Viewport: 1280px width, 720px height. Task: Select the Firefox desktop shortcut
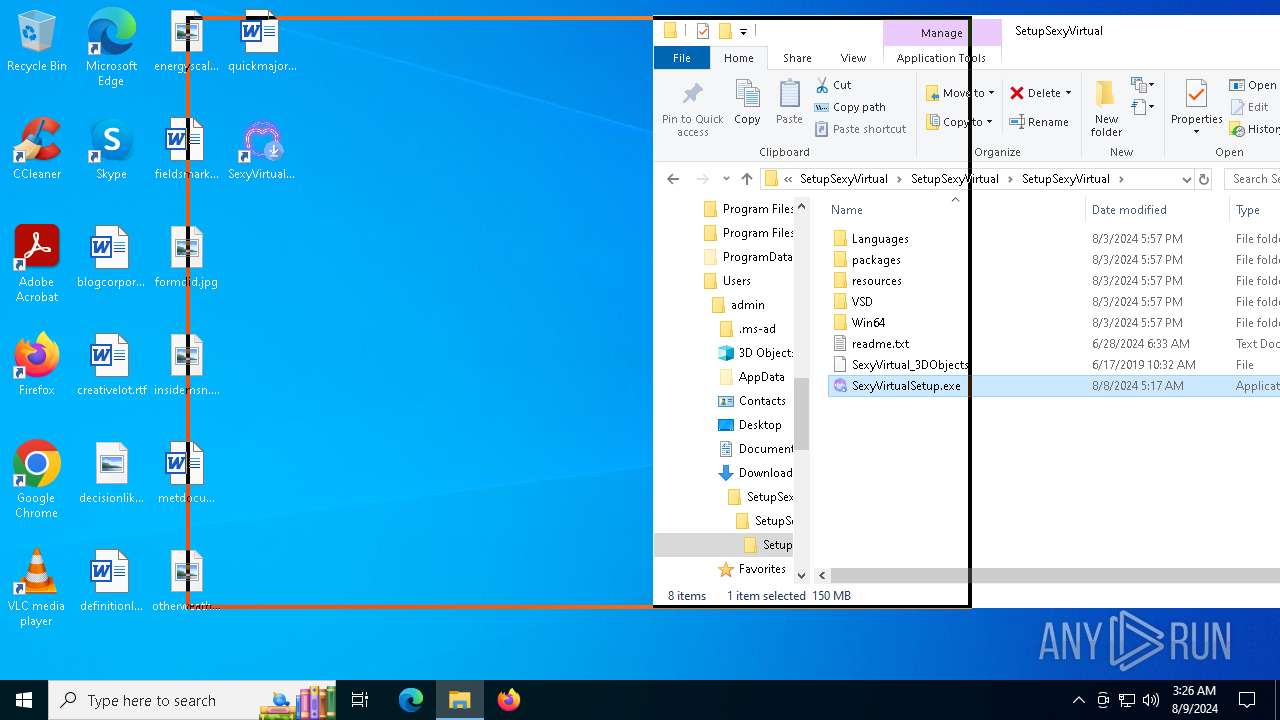pyautogui.click(x=37, y=364)
